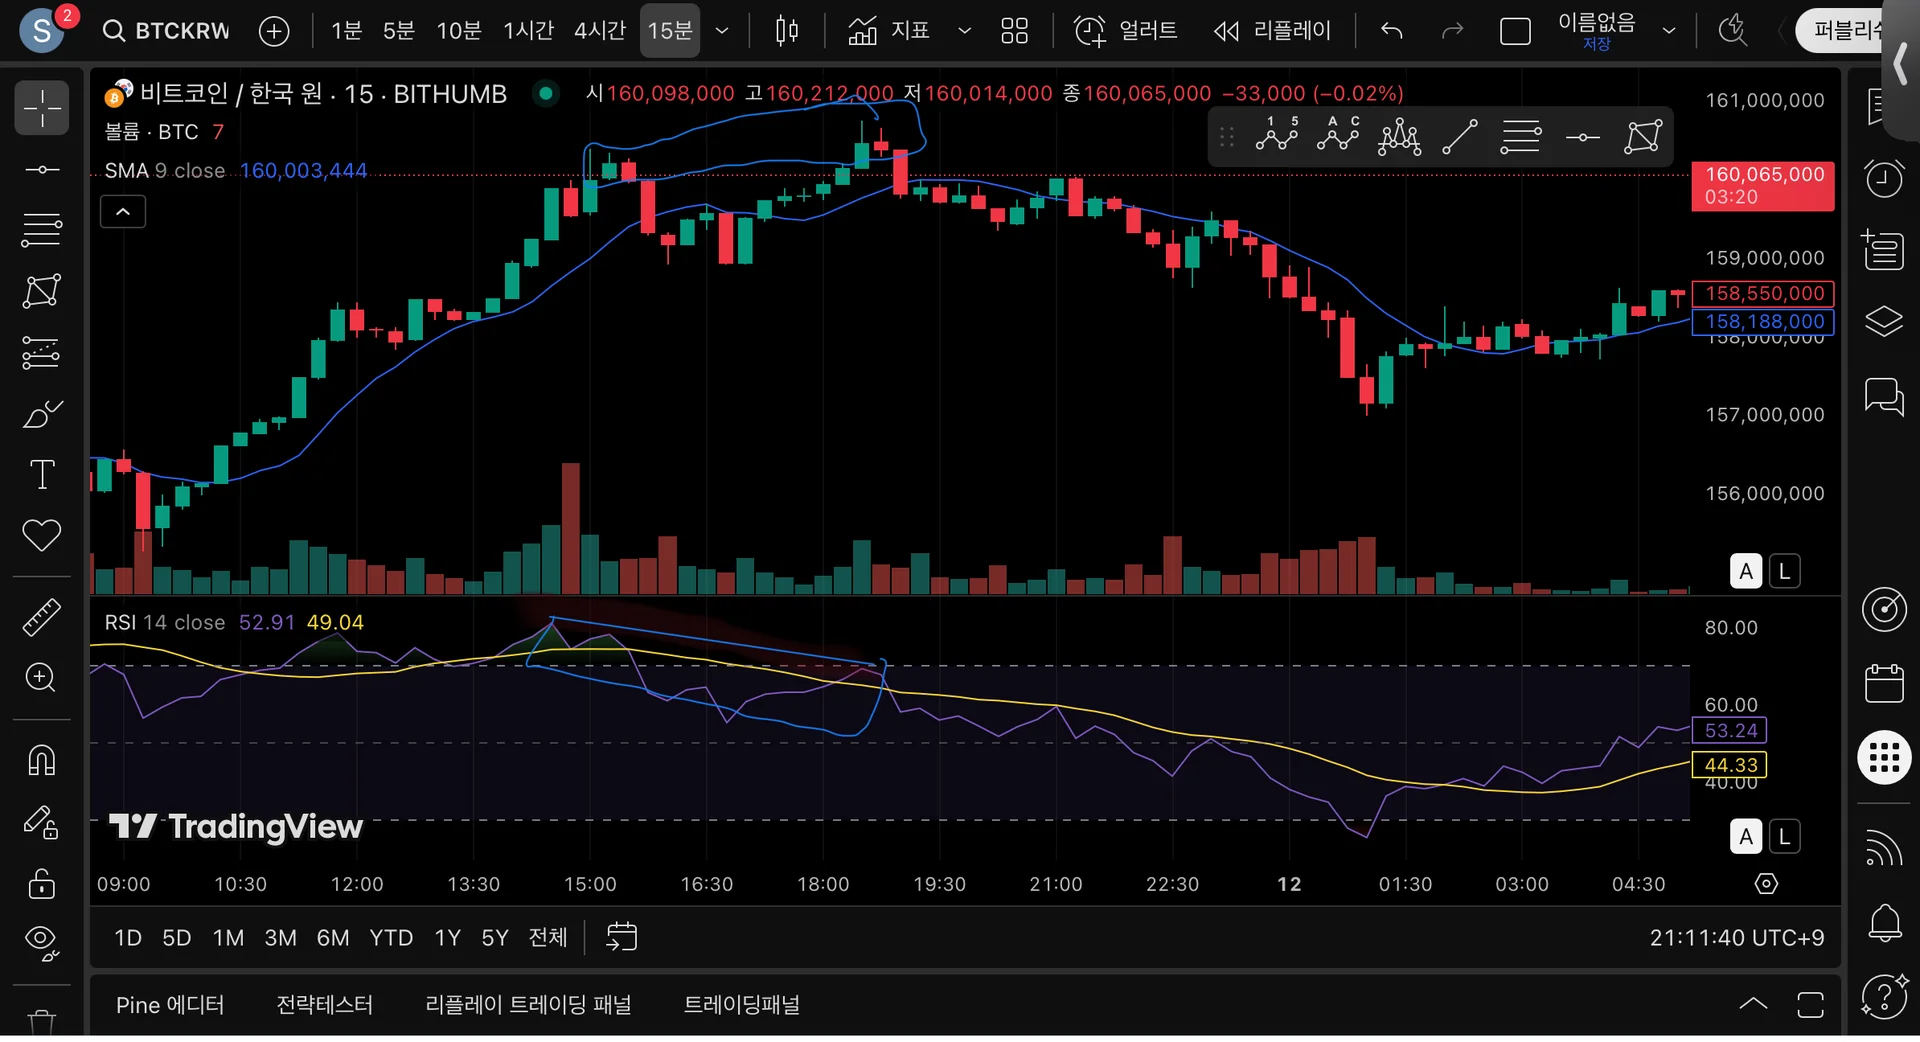Switch to 10분 interval
Image resolution: width=1920 pixels, height=1042 pixels.
459,31
